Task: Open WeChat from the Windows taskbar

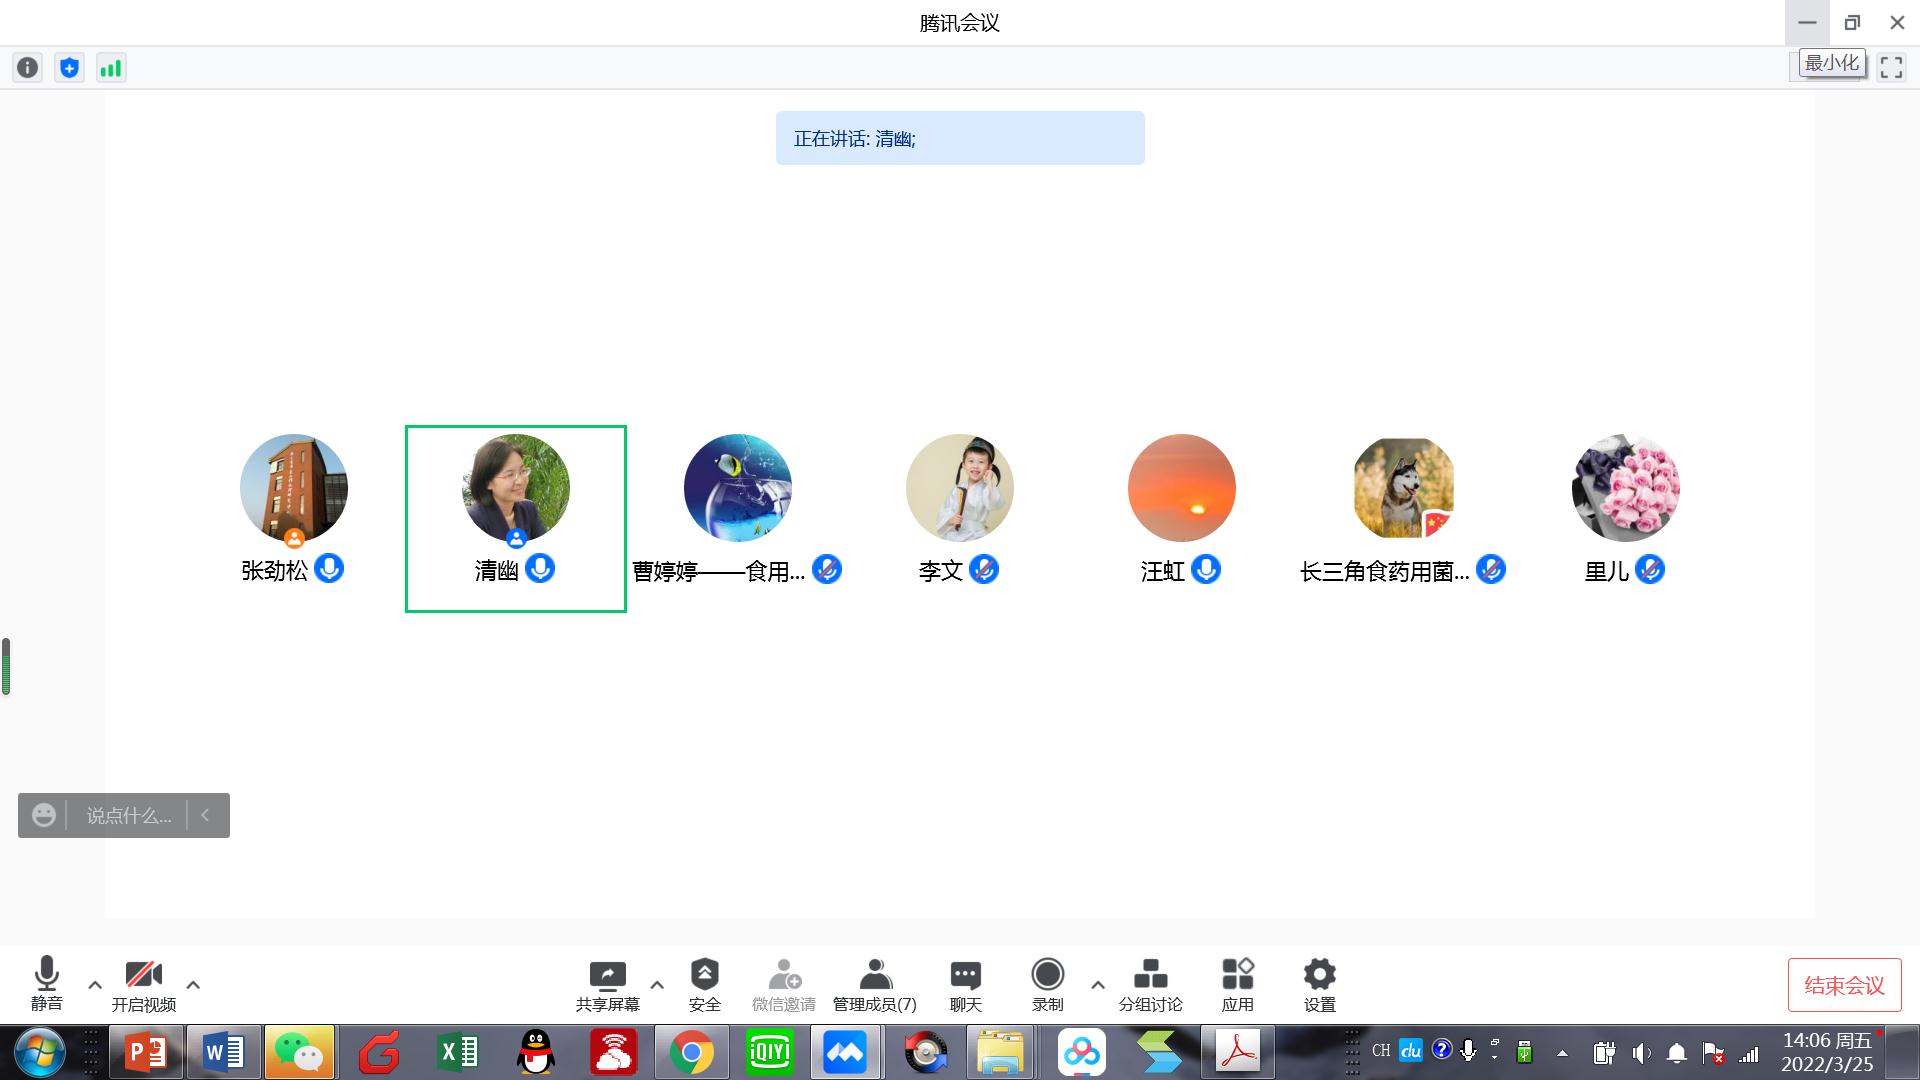Action: point(299,1052)
